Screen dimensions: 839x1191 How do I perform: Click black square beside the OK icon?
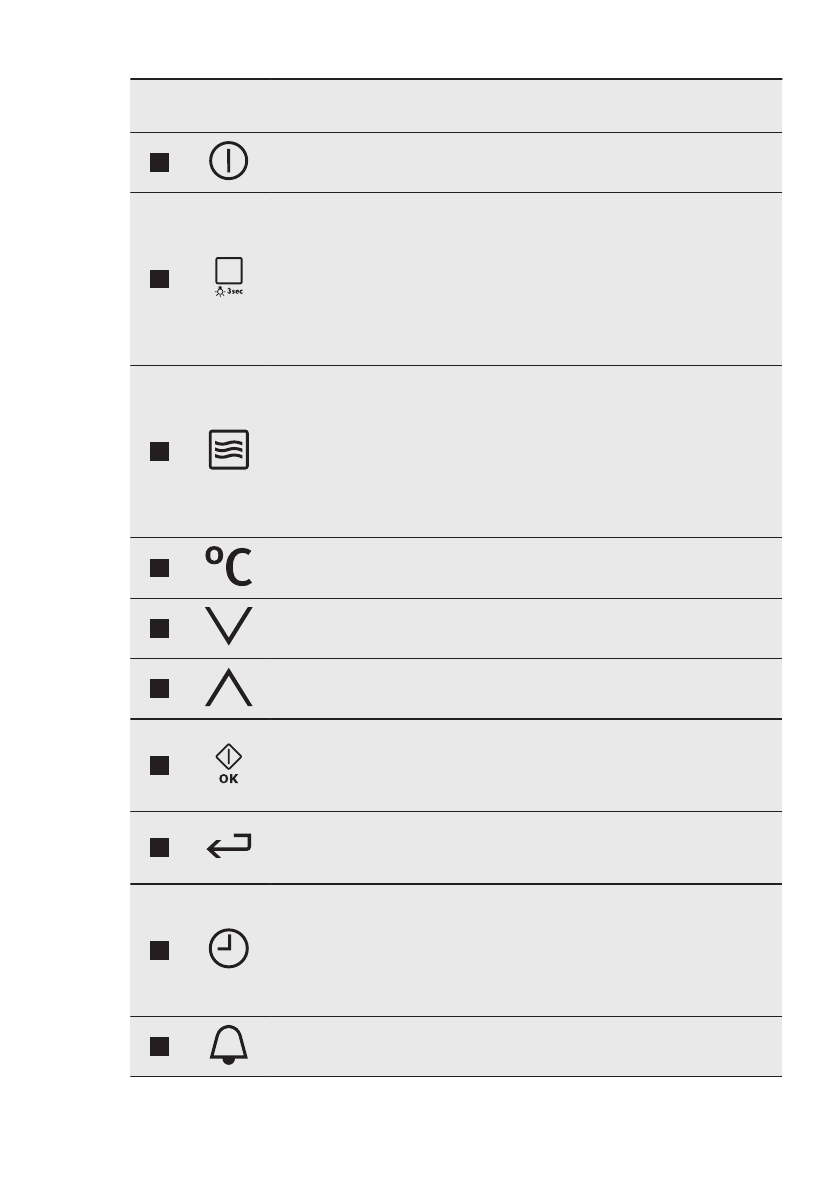(158, 765)
